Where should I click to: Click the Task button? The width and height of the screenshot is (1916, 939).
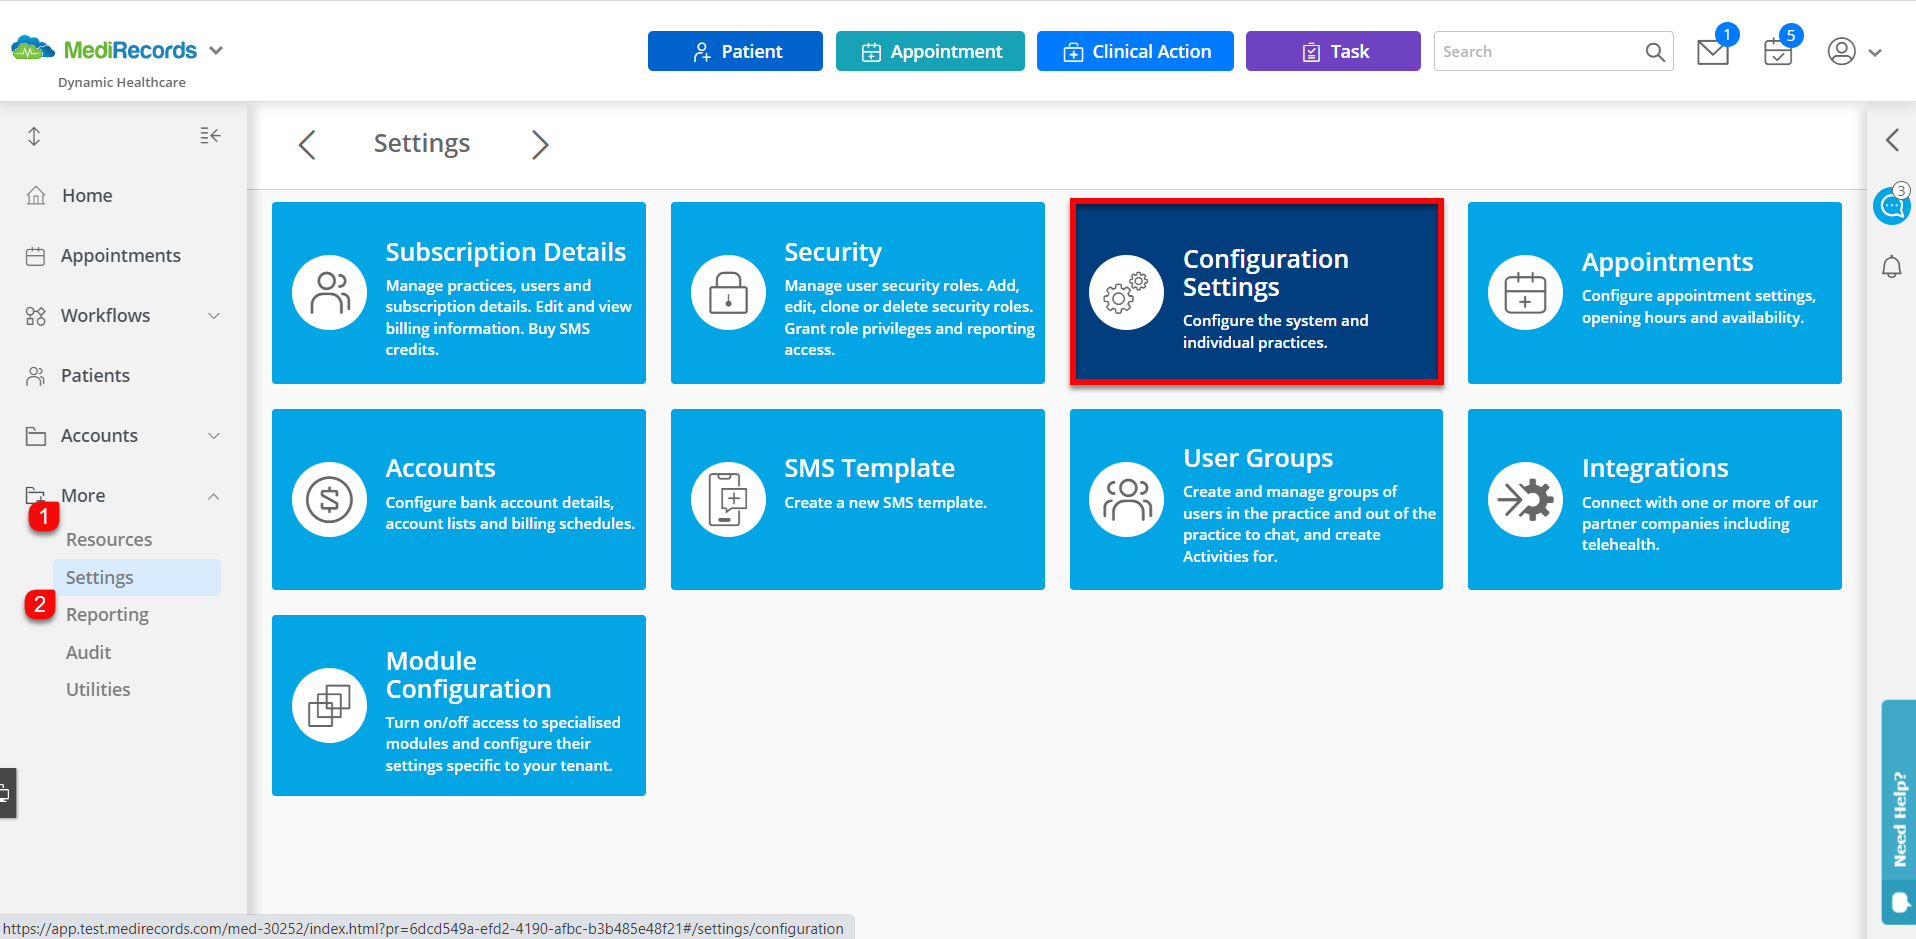point(1333,51)
